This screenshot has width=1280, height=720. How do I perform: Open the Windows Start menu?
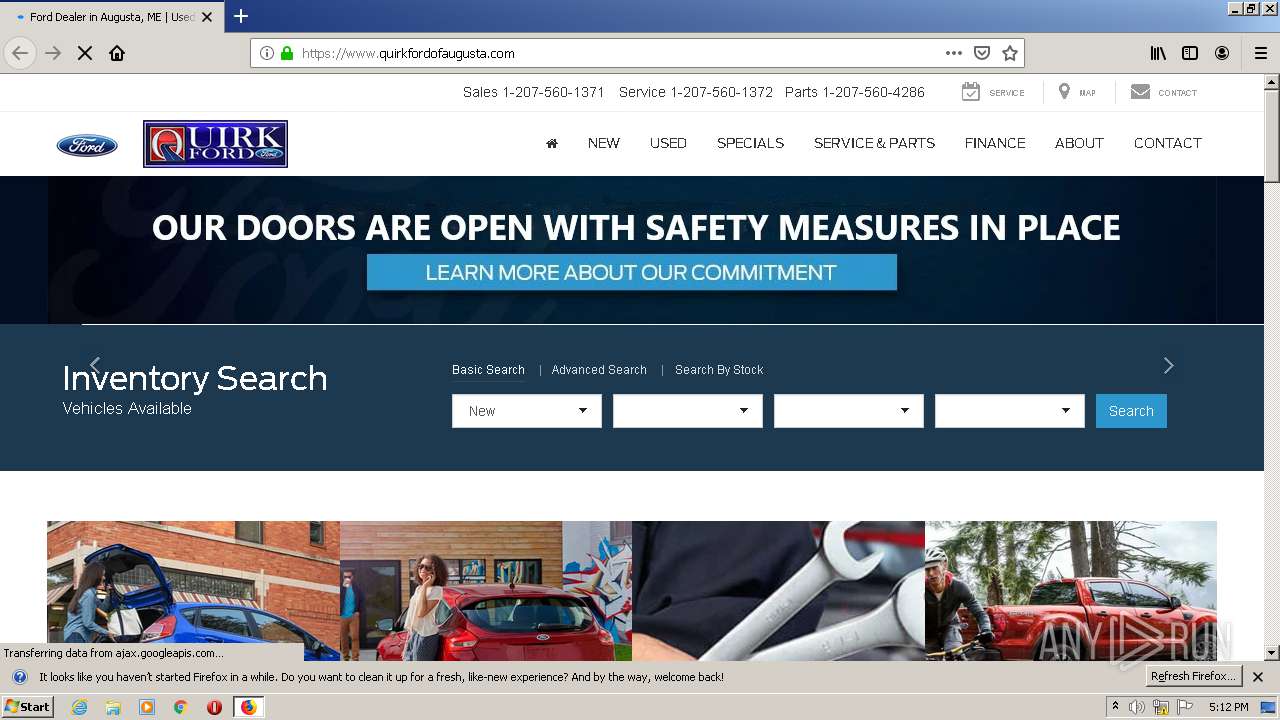click(28, 707)
